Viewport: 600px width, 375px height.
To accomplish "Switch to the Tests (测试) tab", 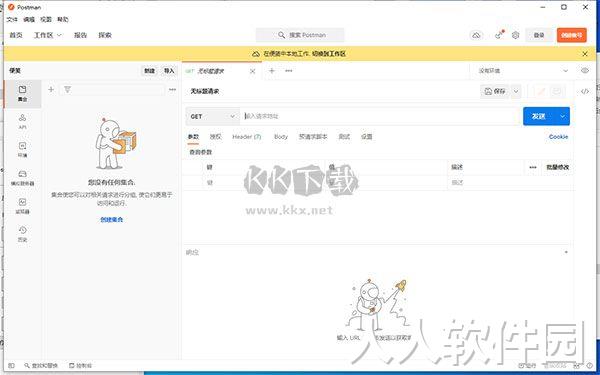I will pyautogui.click(x=344, y=137).
